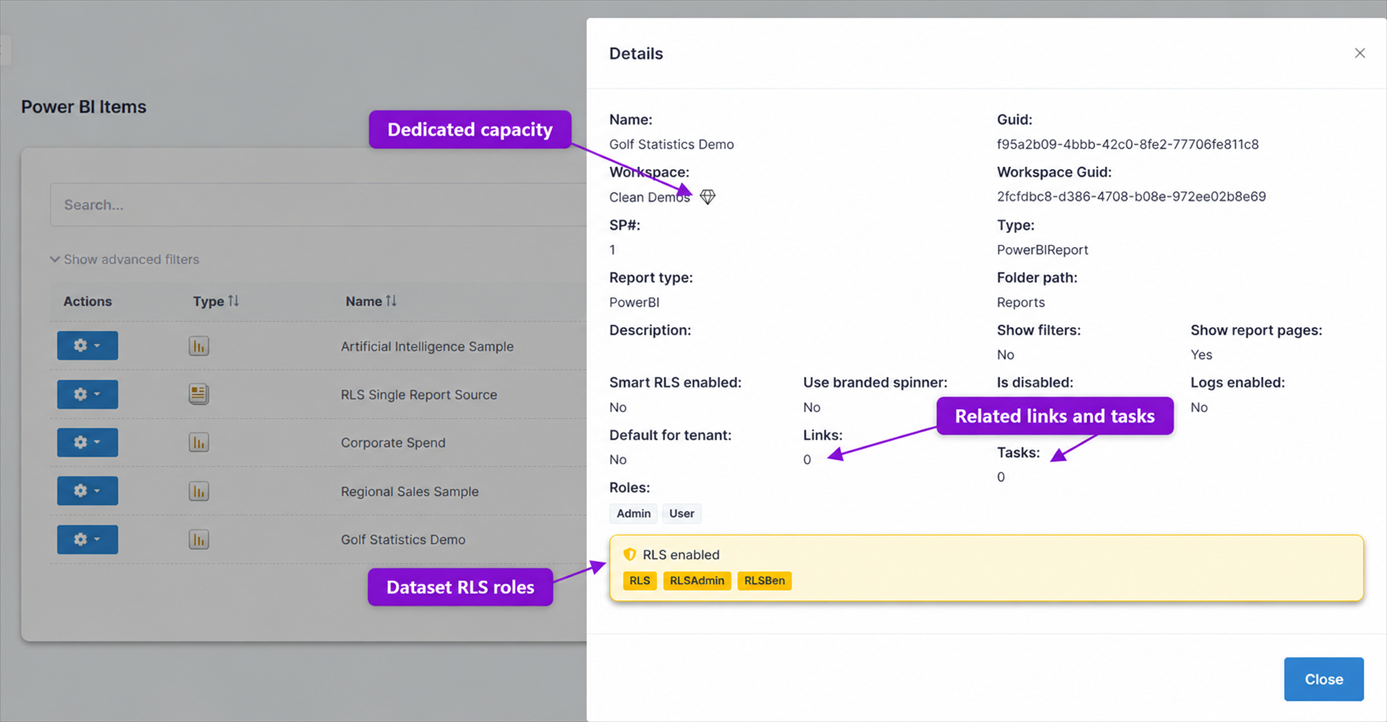The width and height of the screenshot is (1387, 722).
Task: Click the blue Close button
Action: coord(1324,679)
